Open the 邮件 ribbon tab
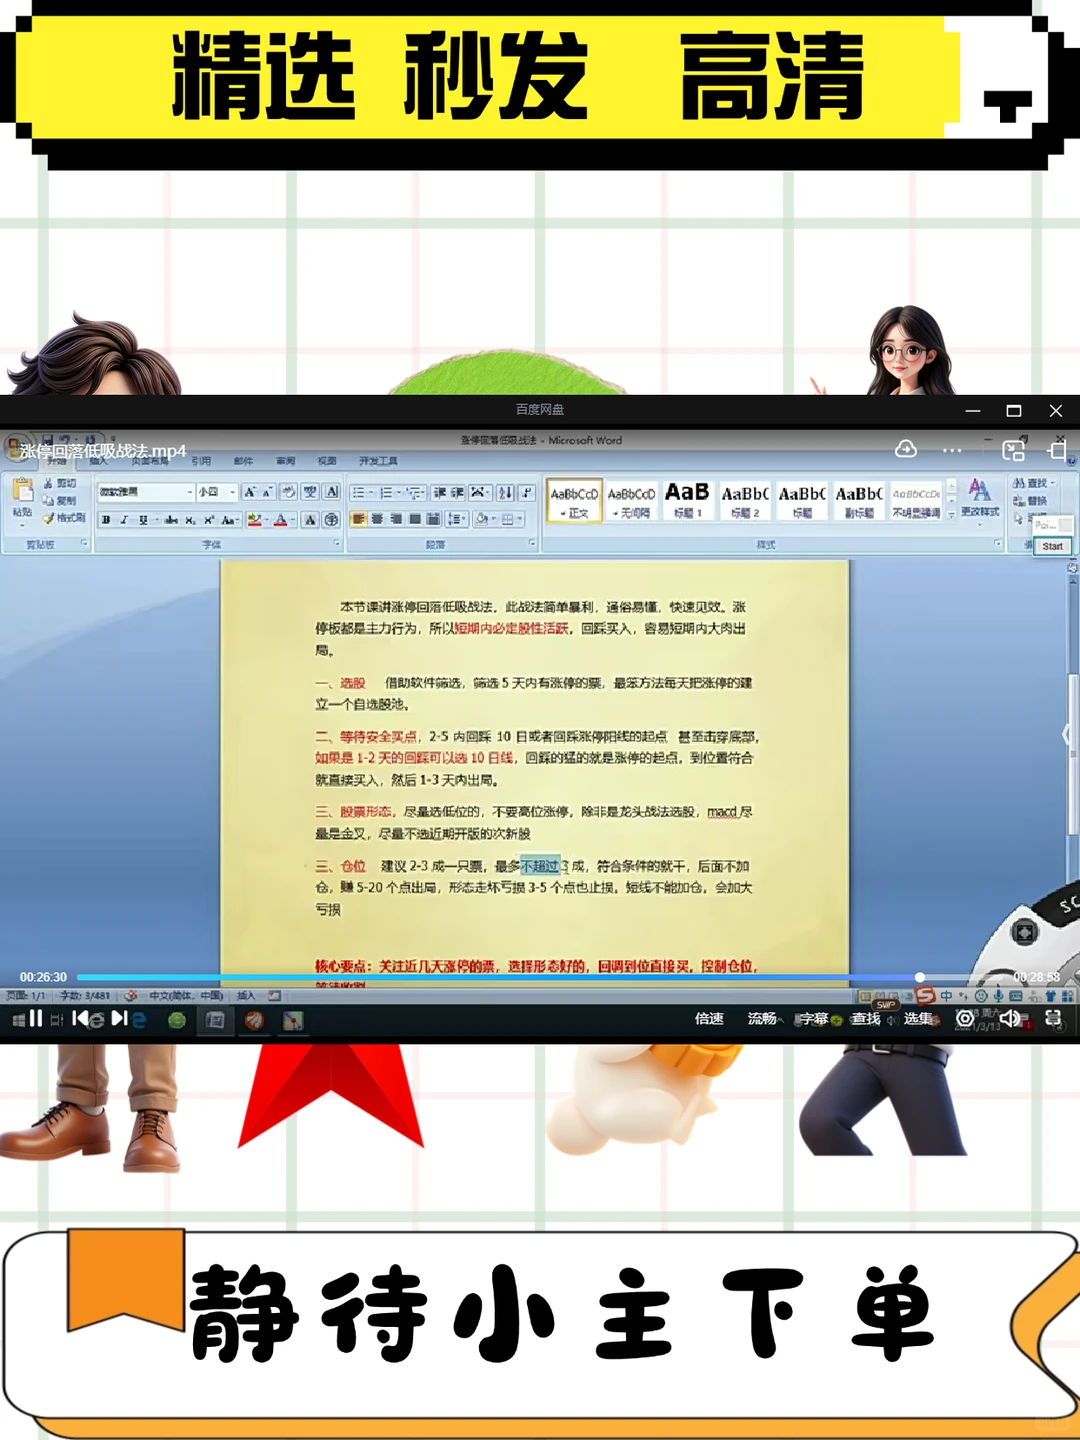1080x1440 pixels. pyautogui.click(x=243, y=461)
